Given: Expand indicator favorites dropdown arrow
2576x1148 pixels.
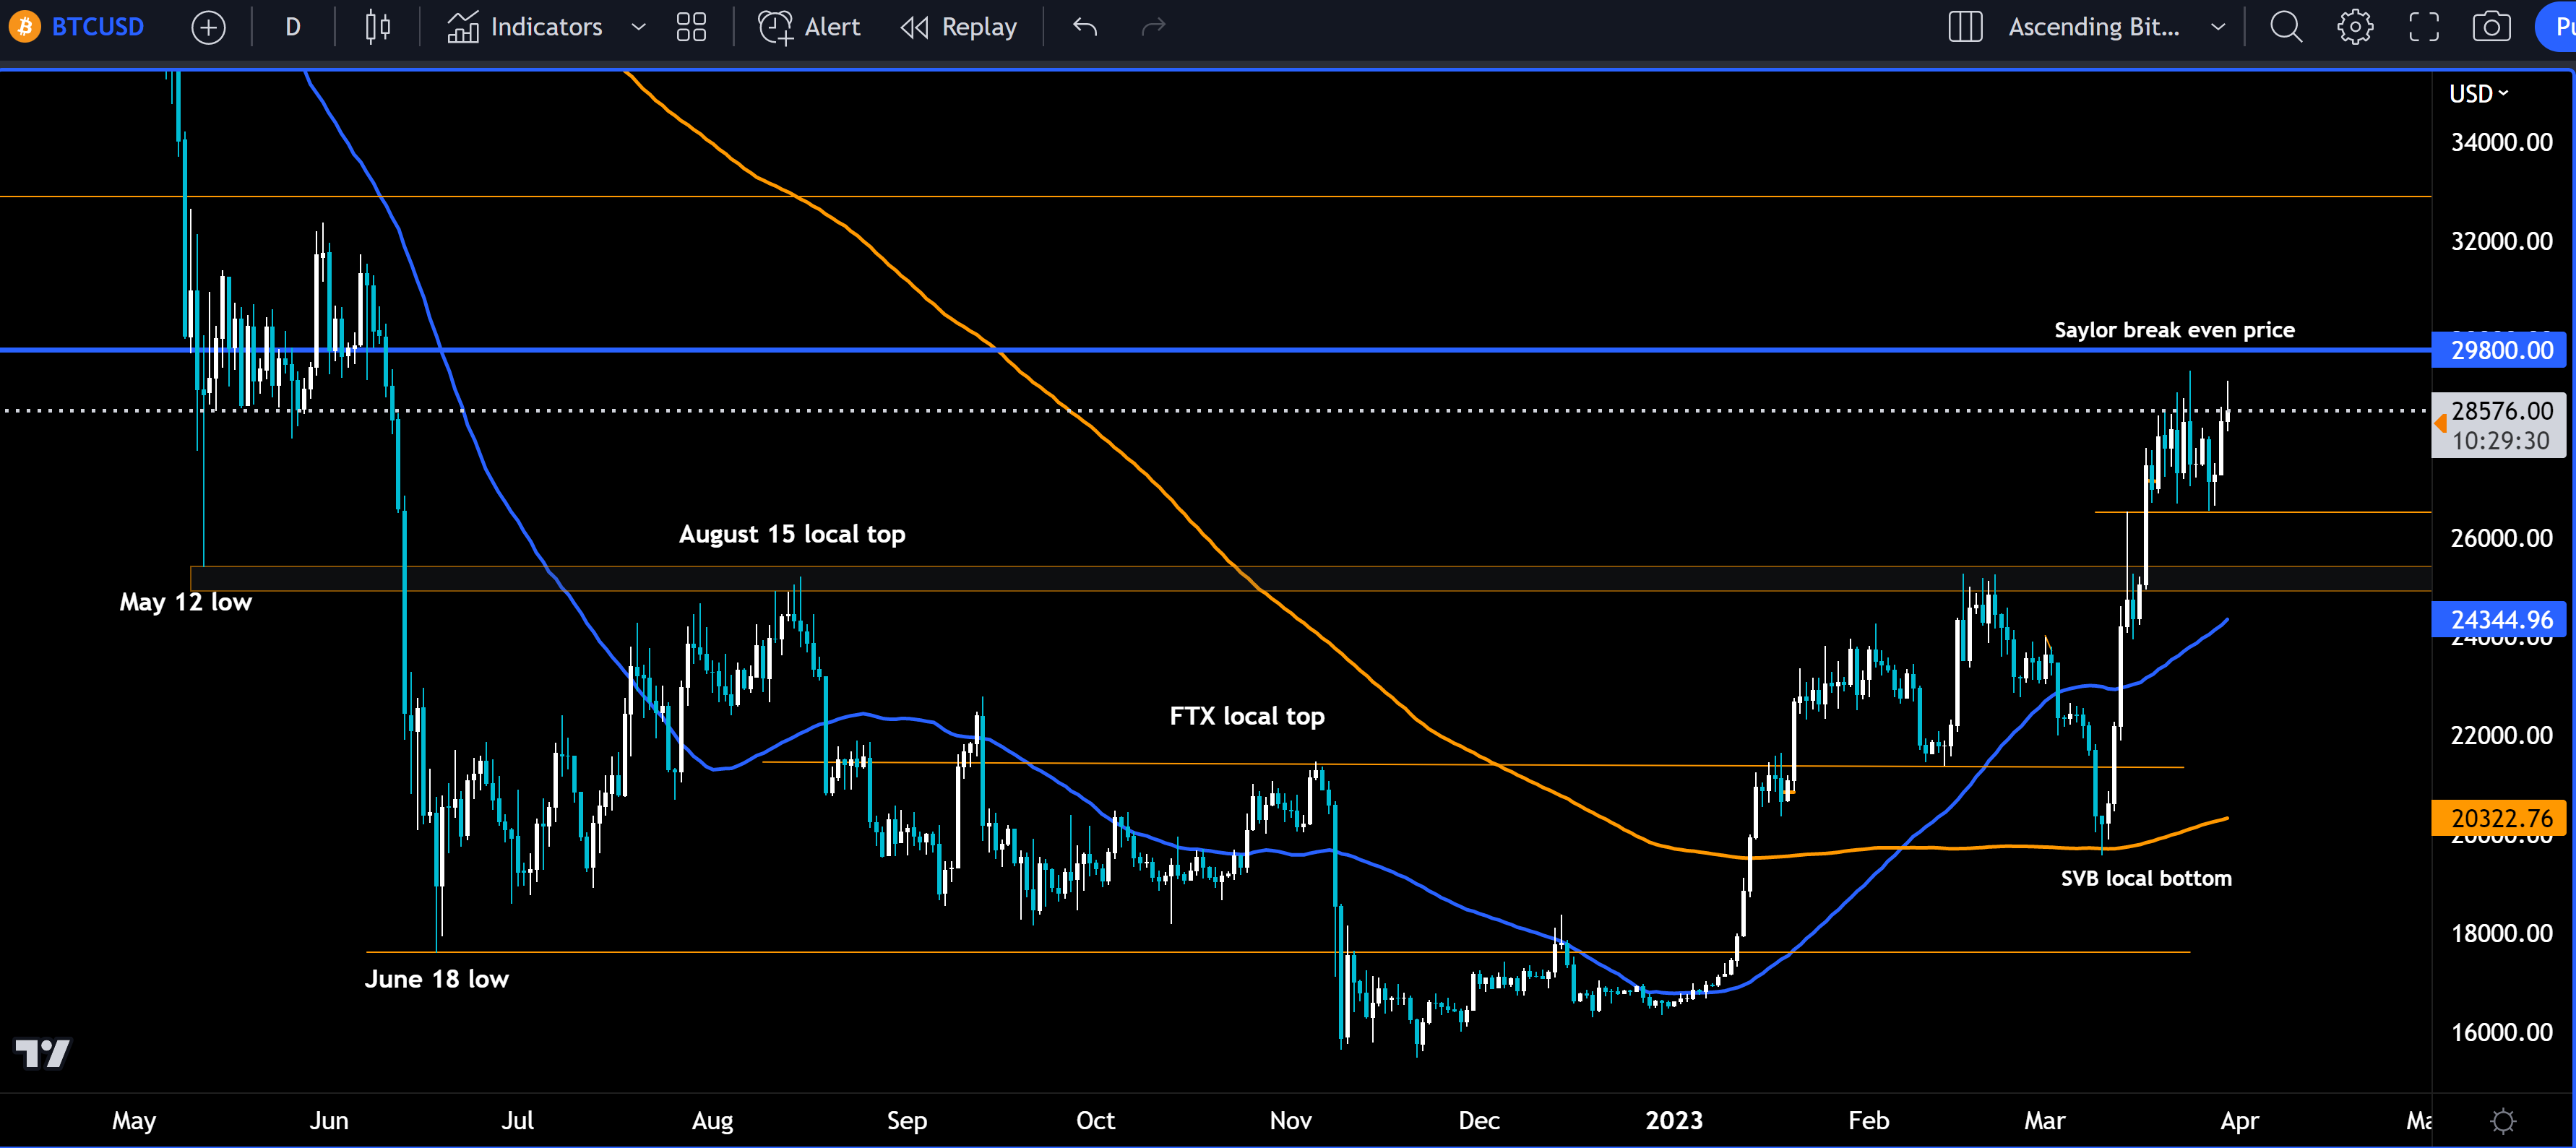Looking at the screenshot, I should 639,27.
